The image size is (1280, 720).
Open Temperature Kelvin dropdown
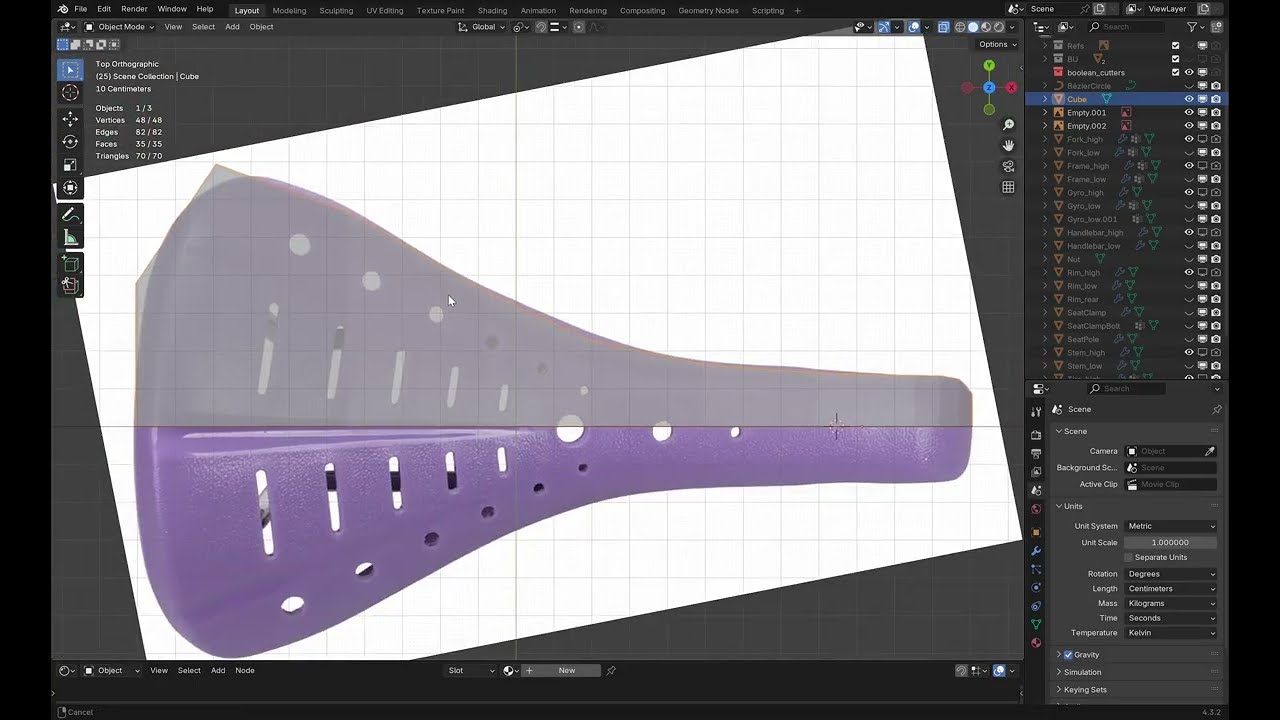tap(1171, 633)
